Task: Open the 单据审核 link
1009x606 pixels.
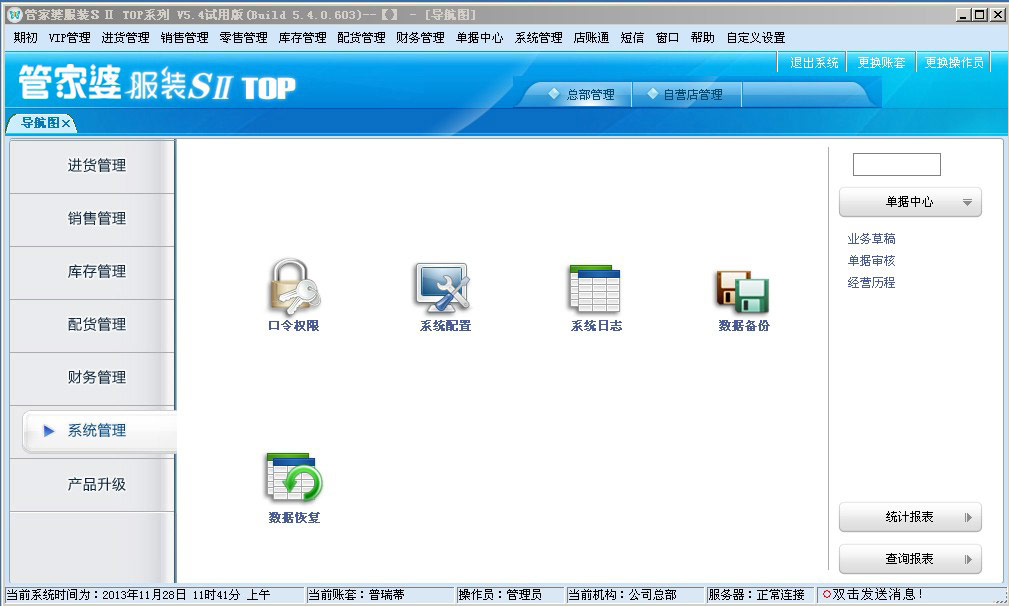Action: 871,261
